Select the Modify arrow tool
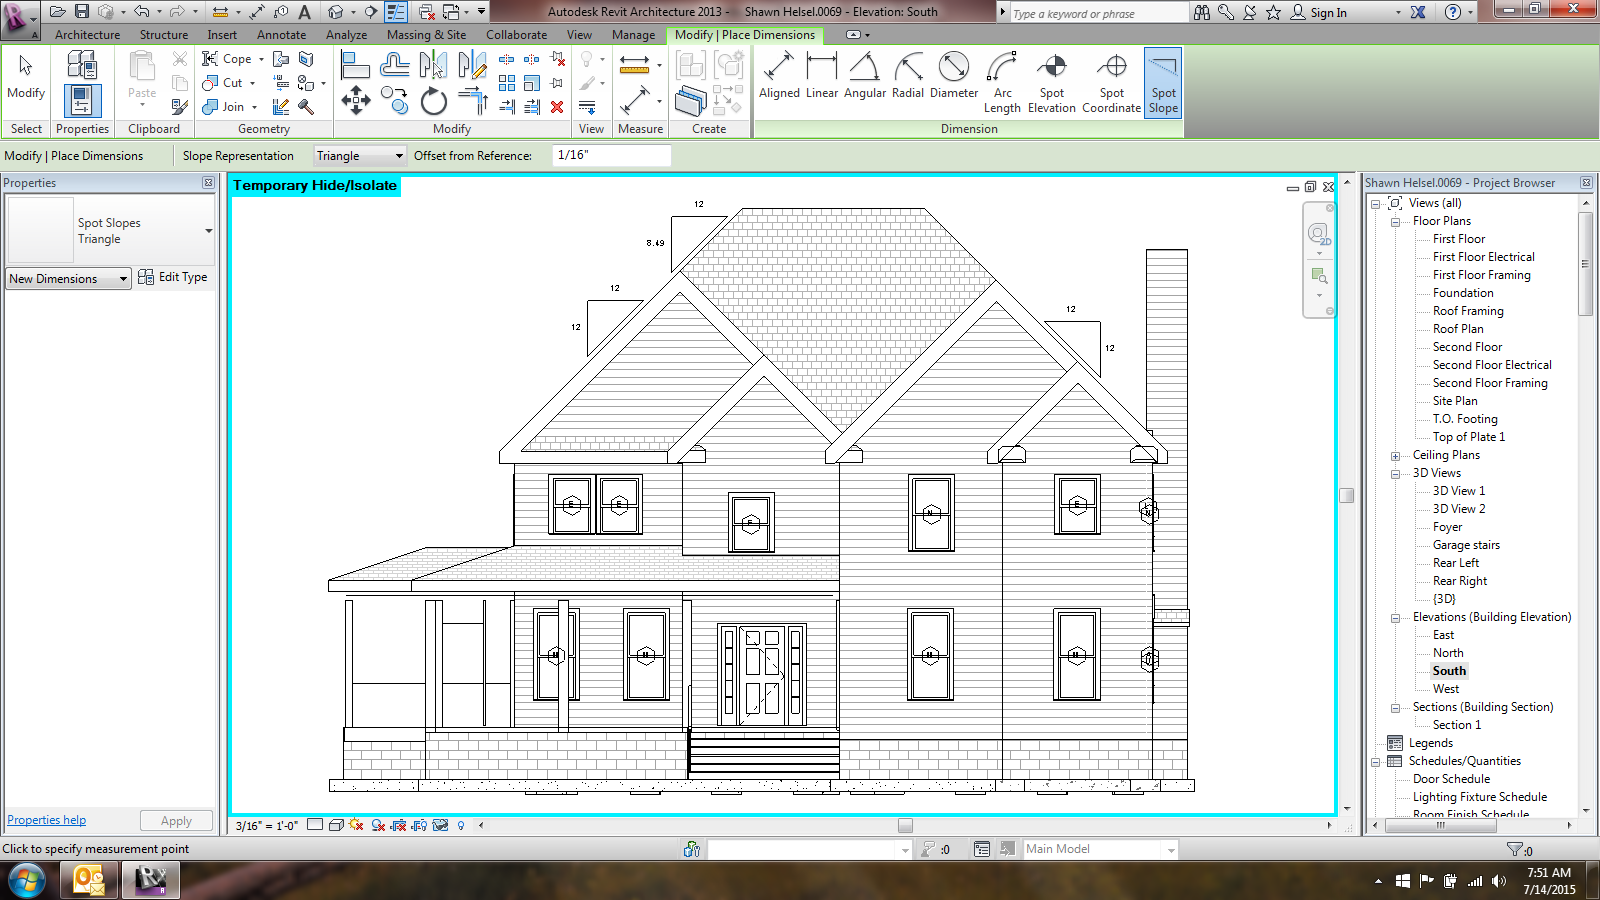1600x900 pixels. point(26,78)
